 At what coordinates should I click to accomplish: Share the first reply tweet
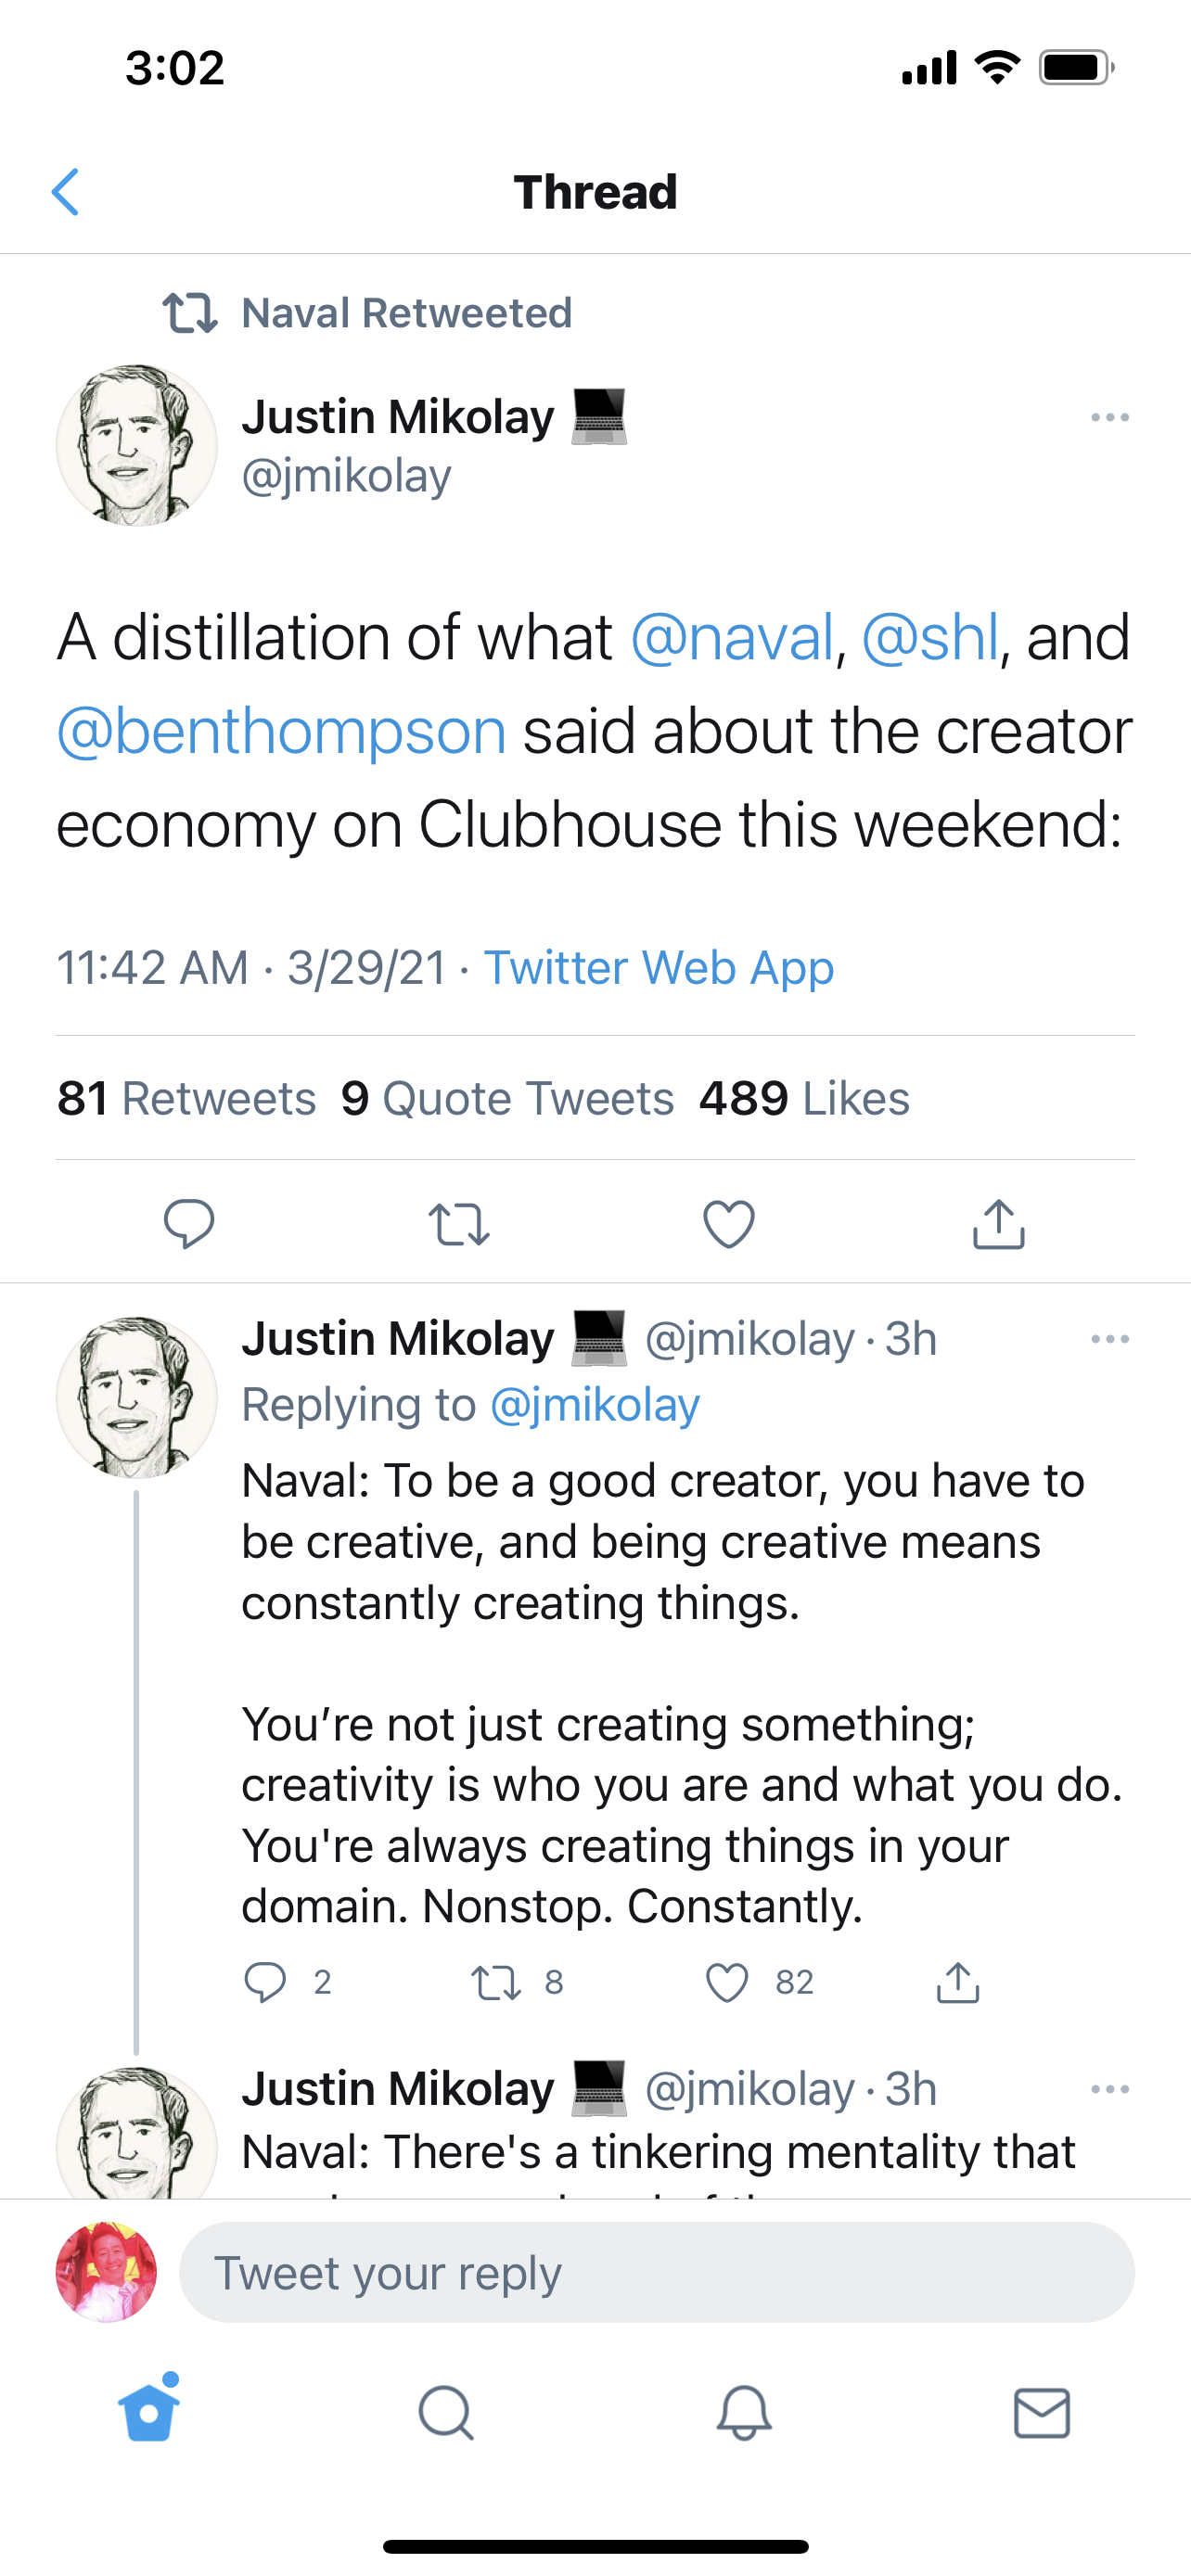(x=957, y=1982)
